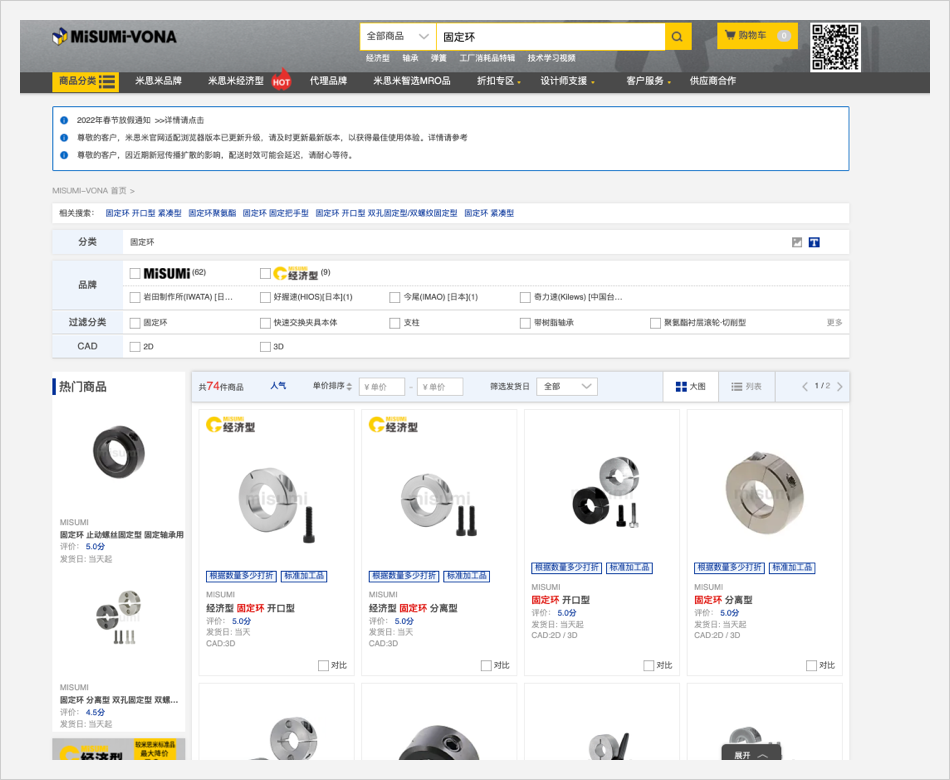
Task: Open the 代理品牌 menu item
Action: coord(328,81)
